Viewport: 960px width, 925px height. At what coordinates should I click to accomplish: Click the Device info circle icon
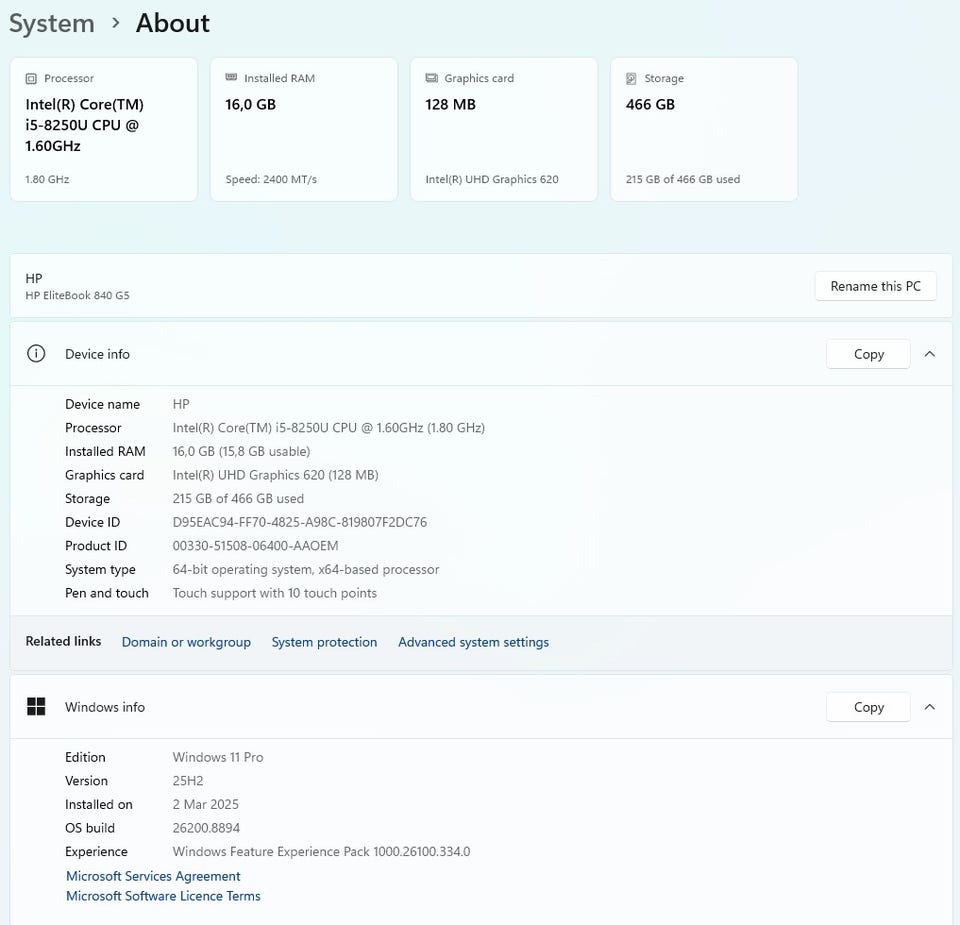tap(36, 354)
